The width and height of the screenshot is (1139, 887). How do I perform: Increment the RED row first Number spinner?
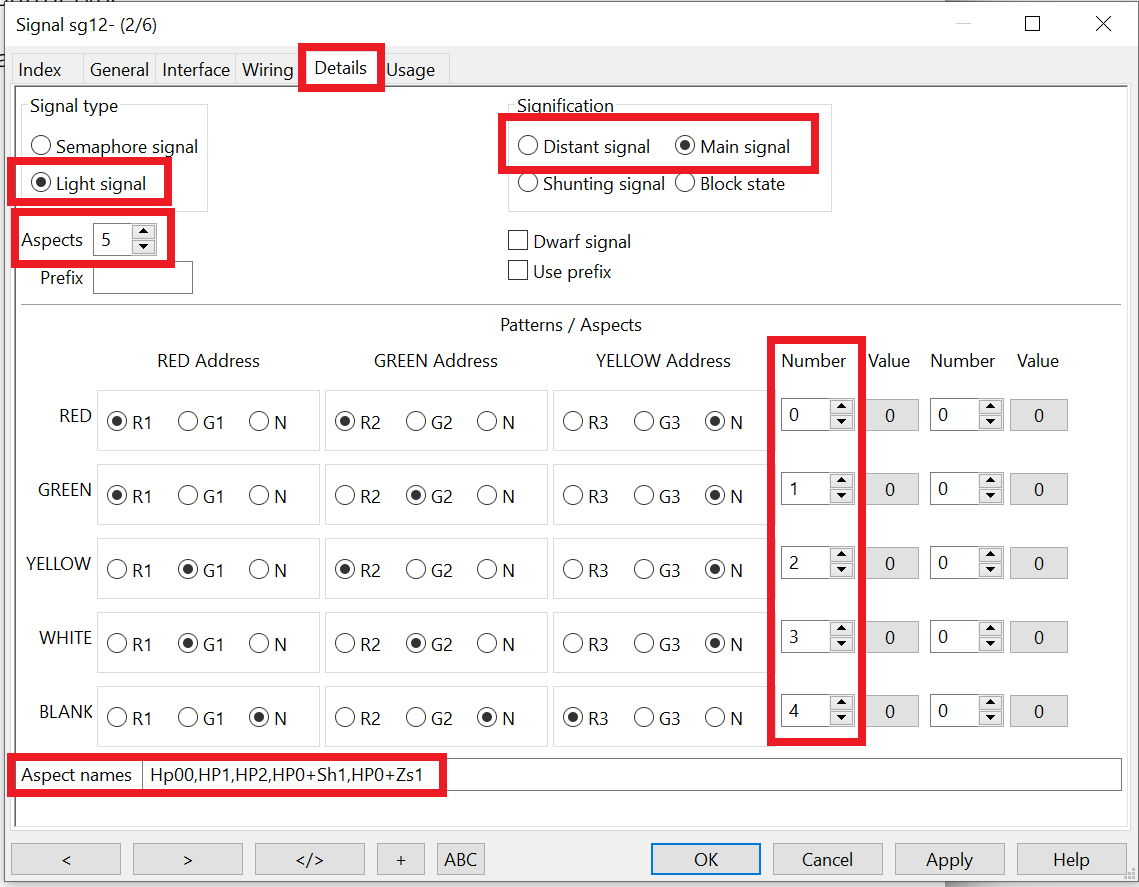[x=842, y=407]
